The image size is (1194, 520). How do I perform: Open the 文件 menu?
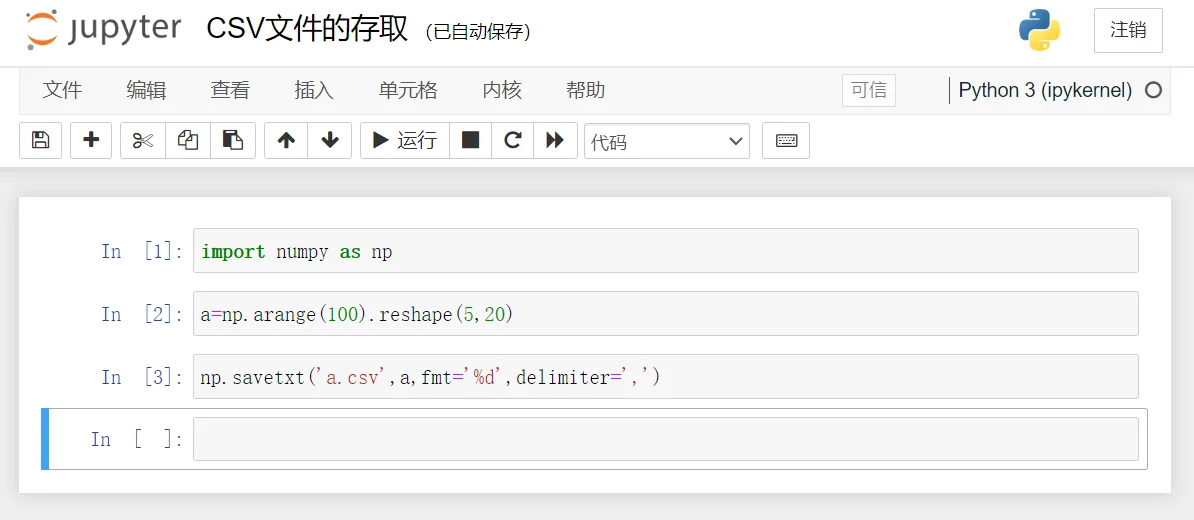coord(62,90)
